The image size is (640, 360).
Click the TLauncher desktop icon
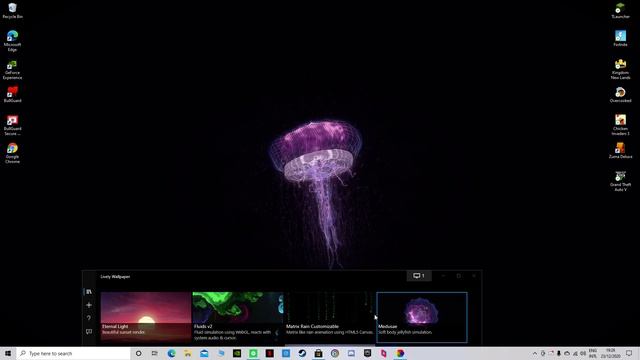pyautogui.click(x=620, y=11)
